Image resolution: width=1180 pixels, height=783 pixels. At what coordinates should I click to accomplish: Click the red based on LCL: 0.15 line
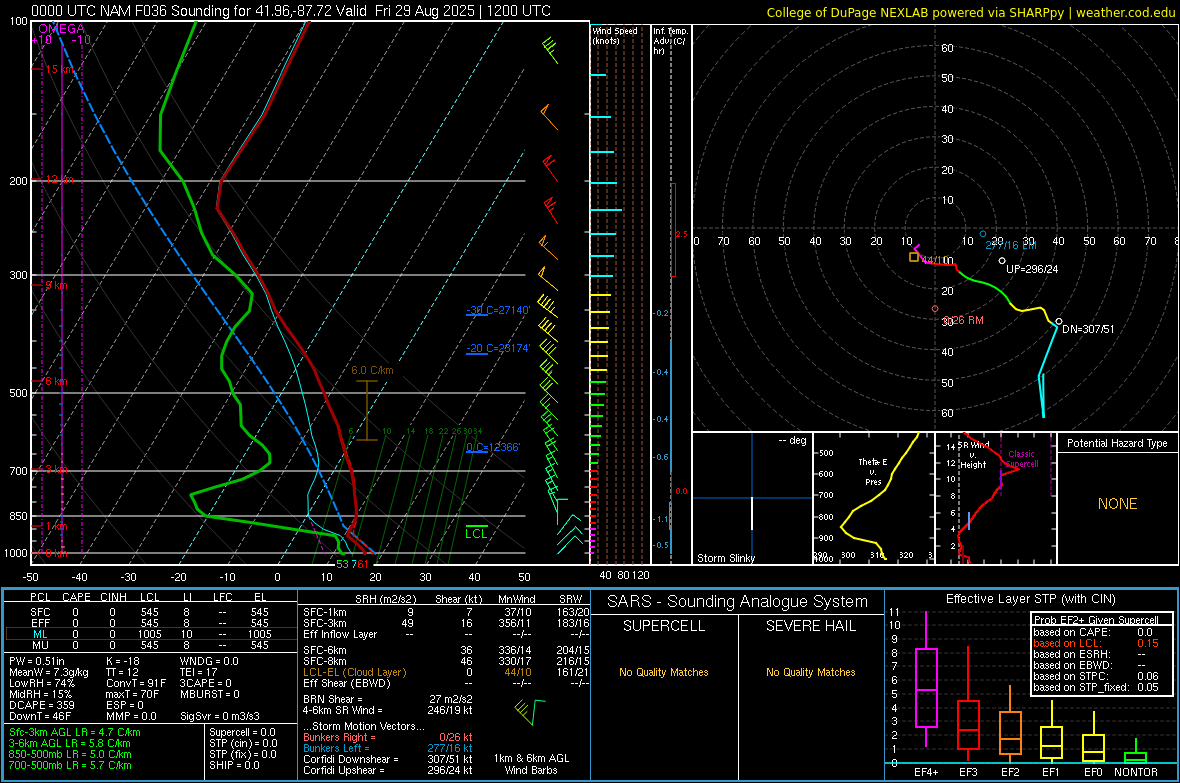[x=1096, y=643]
